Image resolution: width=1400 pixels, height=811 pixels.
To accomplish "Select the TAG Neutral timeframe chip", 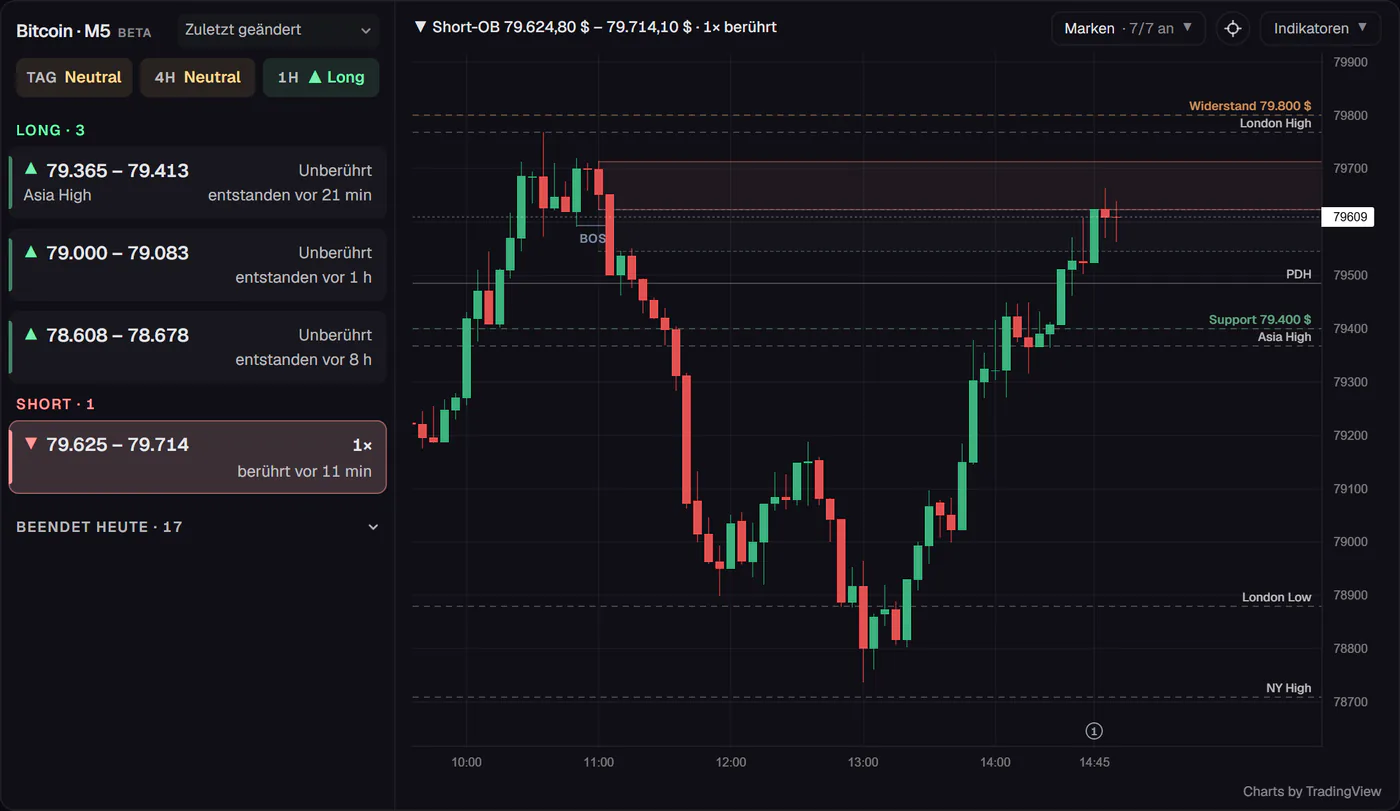I will [74, 77].
